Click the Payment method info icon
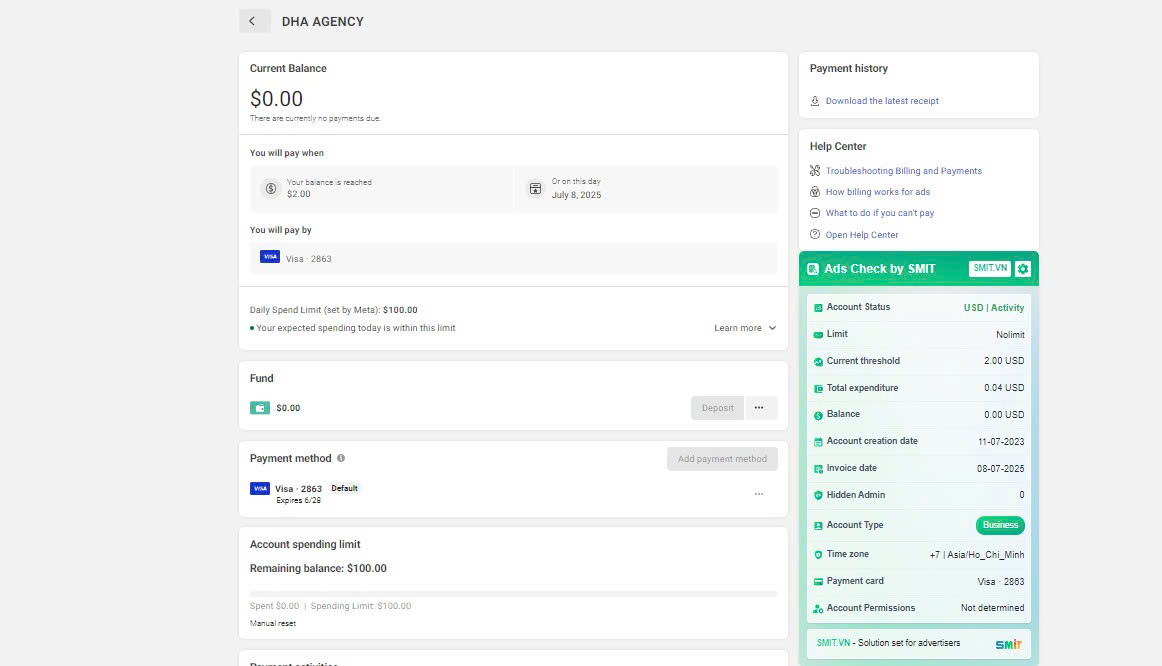The height and width of the screenshot is (666, 1162). point(341,459)
